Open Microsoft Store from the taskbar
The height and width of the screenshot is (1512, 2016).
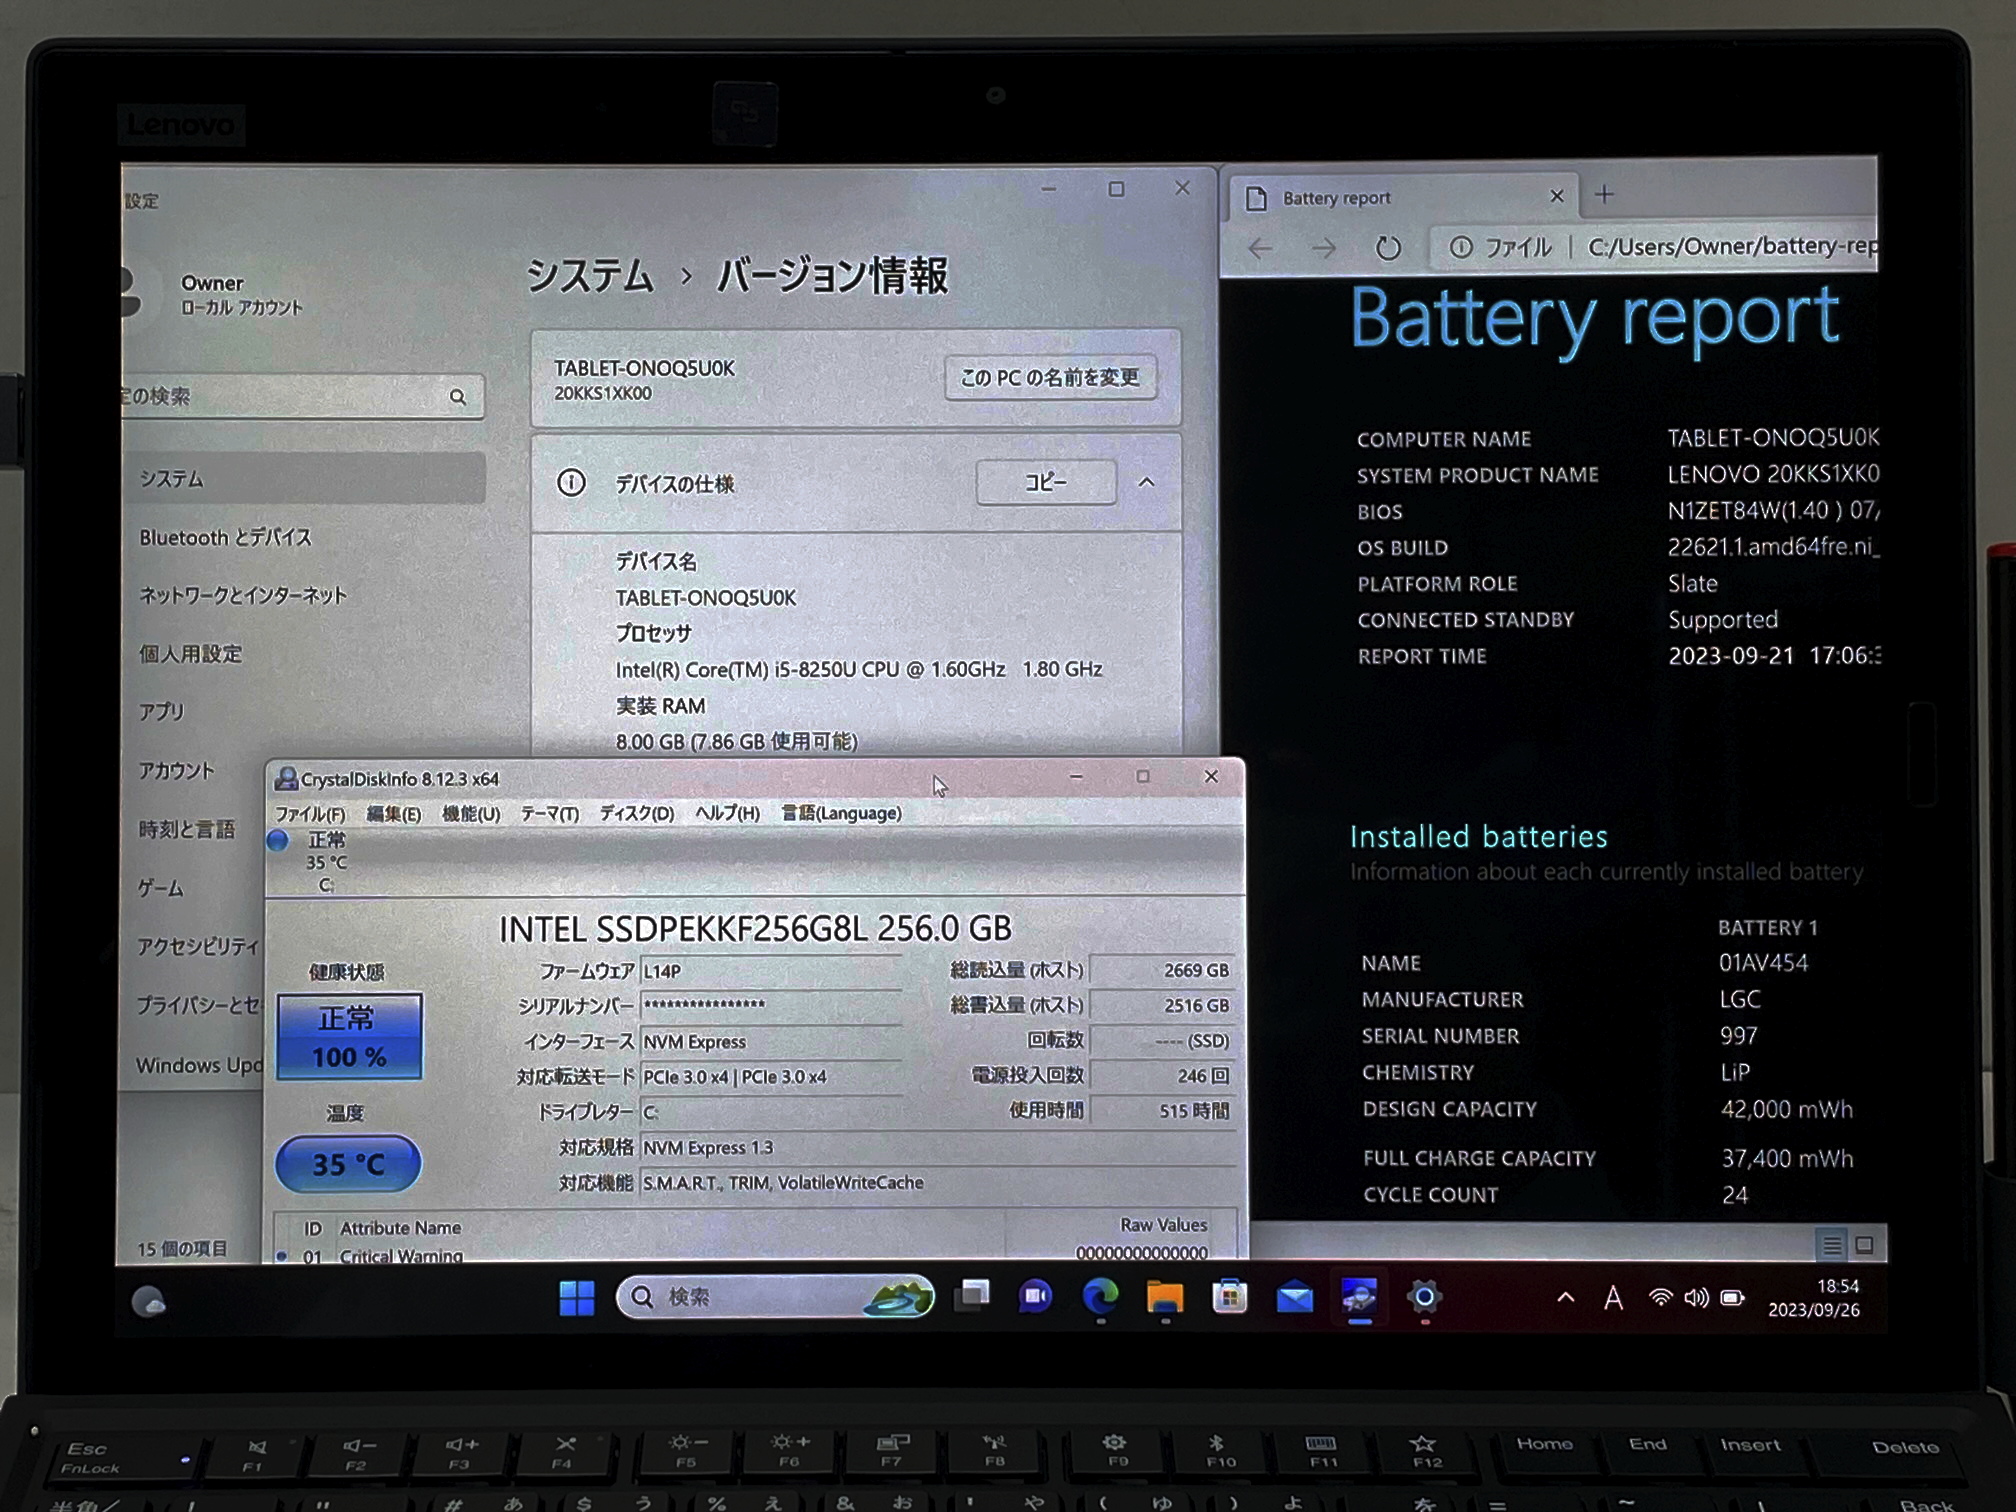coord(1229,1297)
